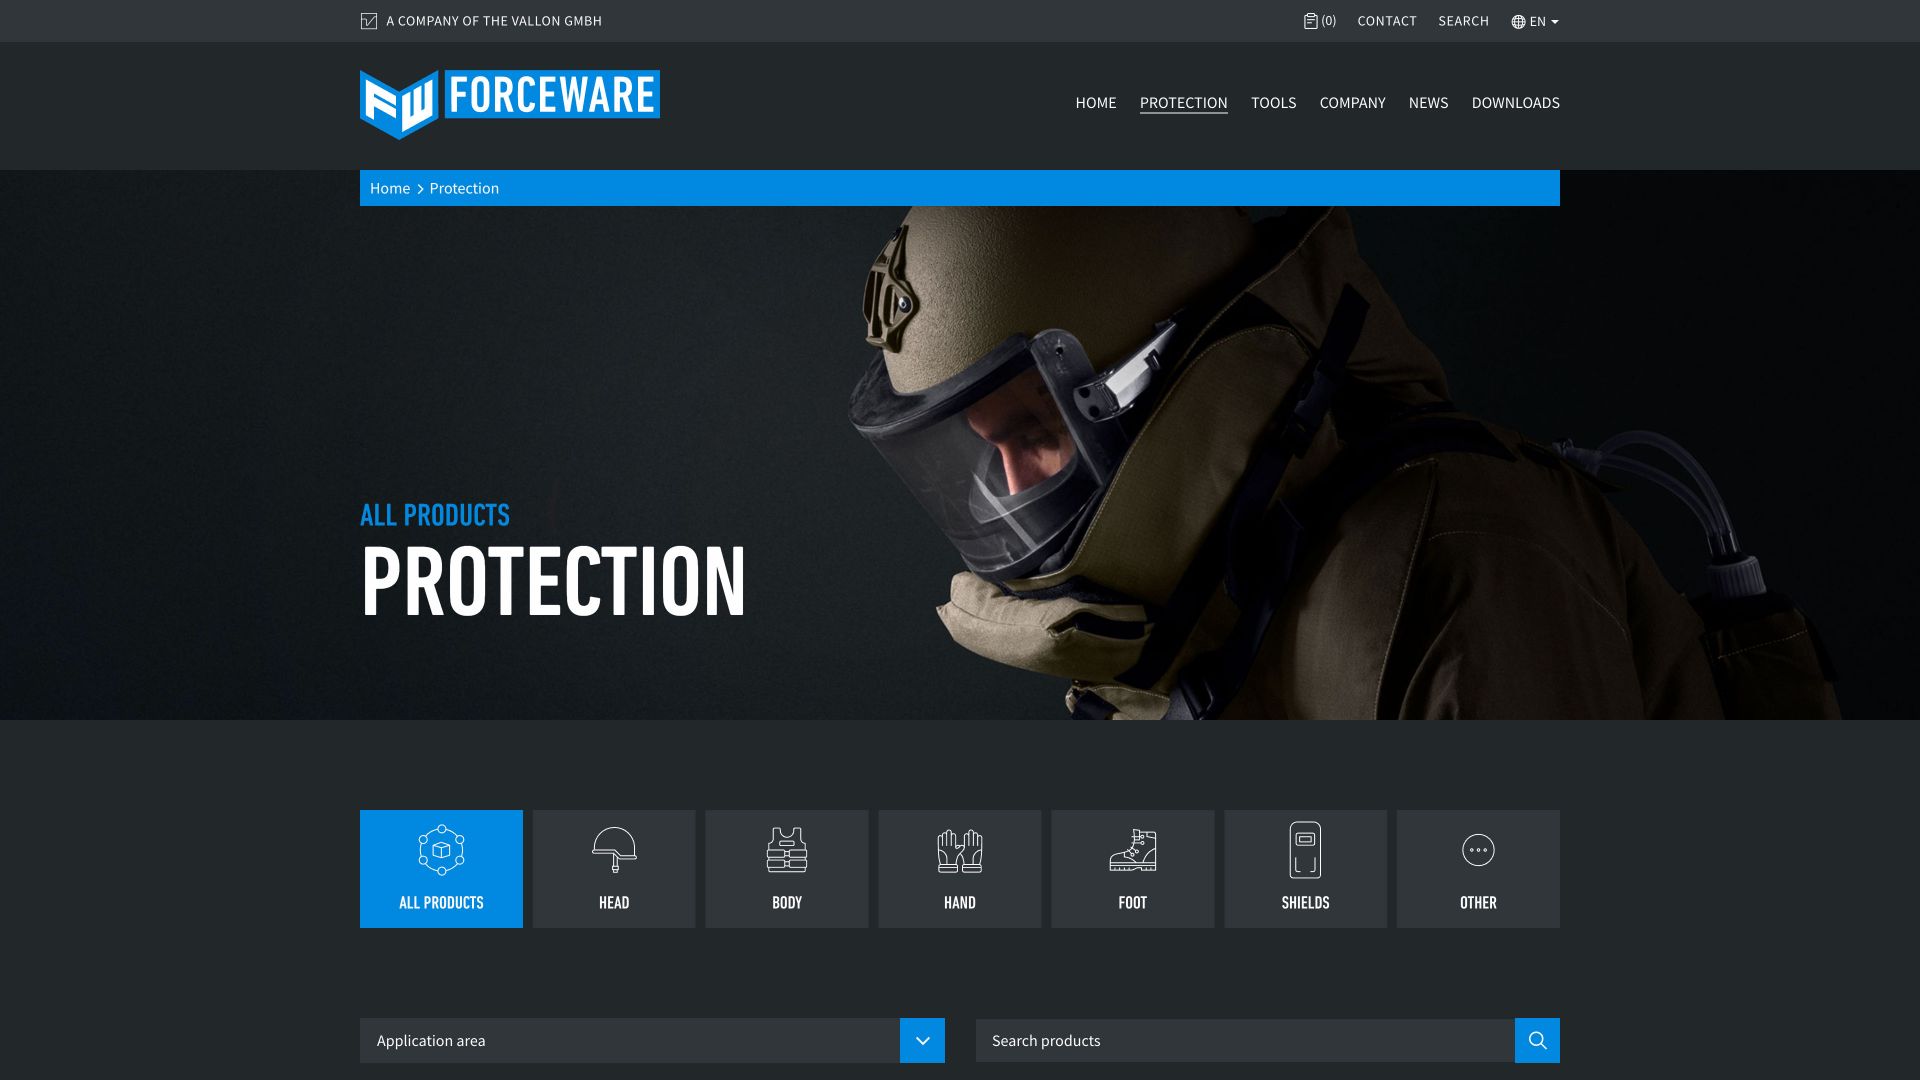Open the Downloads menu item
The width and height of the screenshot is (1920, 1080).
[x=1515, y=103]
